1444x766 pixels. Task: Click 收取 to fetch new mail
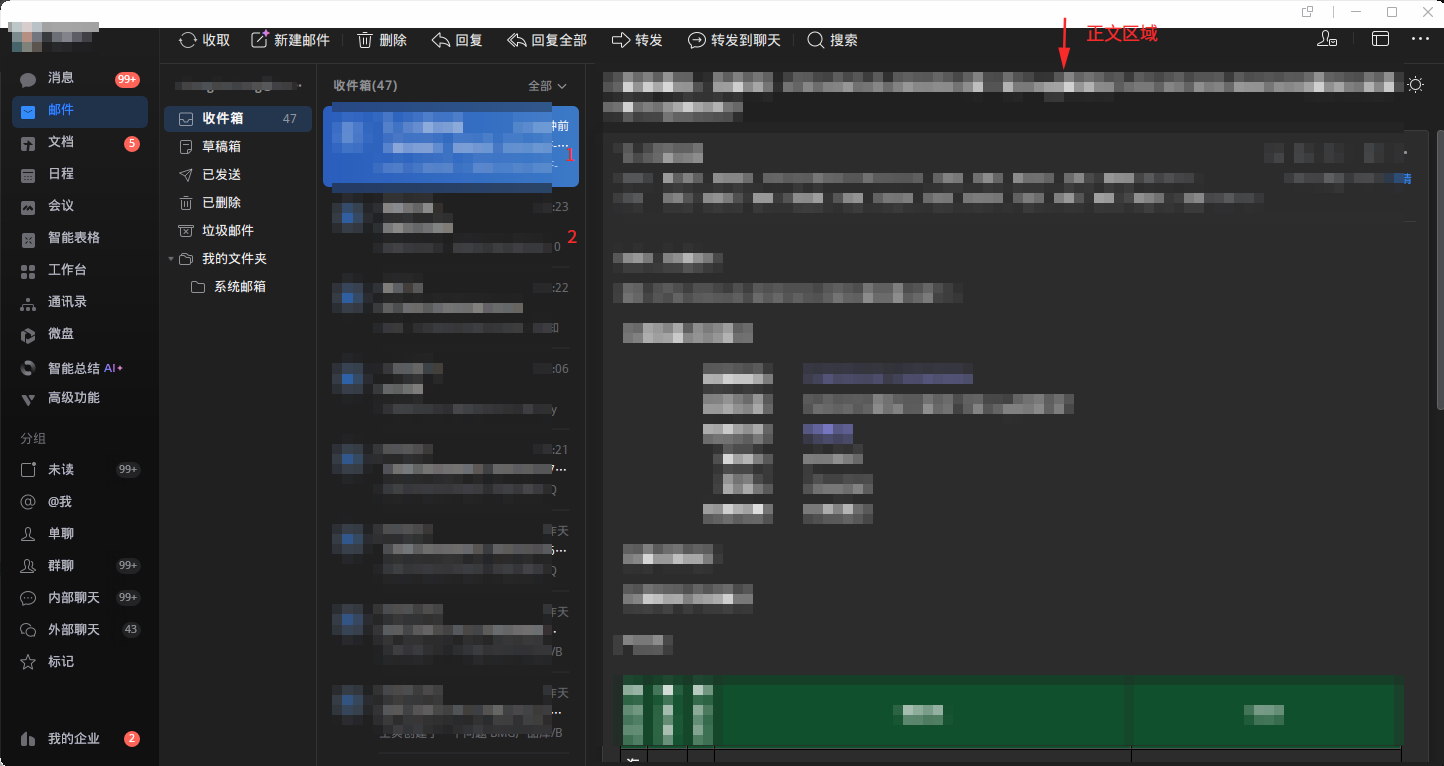pyautogui.click(x=205, y=40)
